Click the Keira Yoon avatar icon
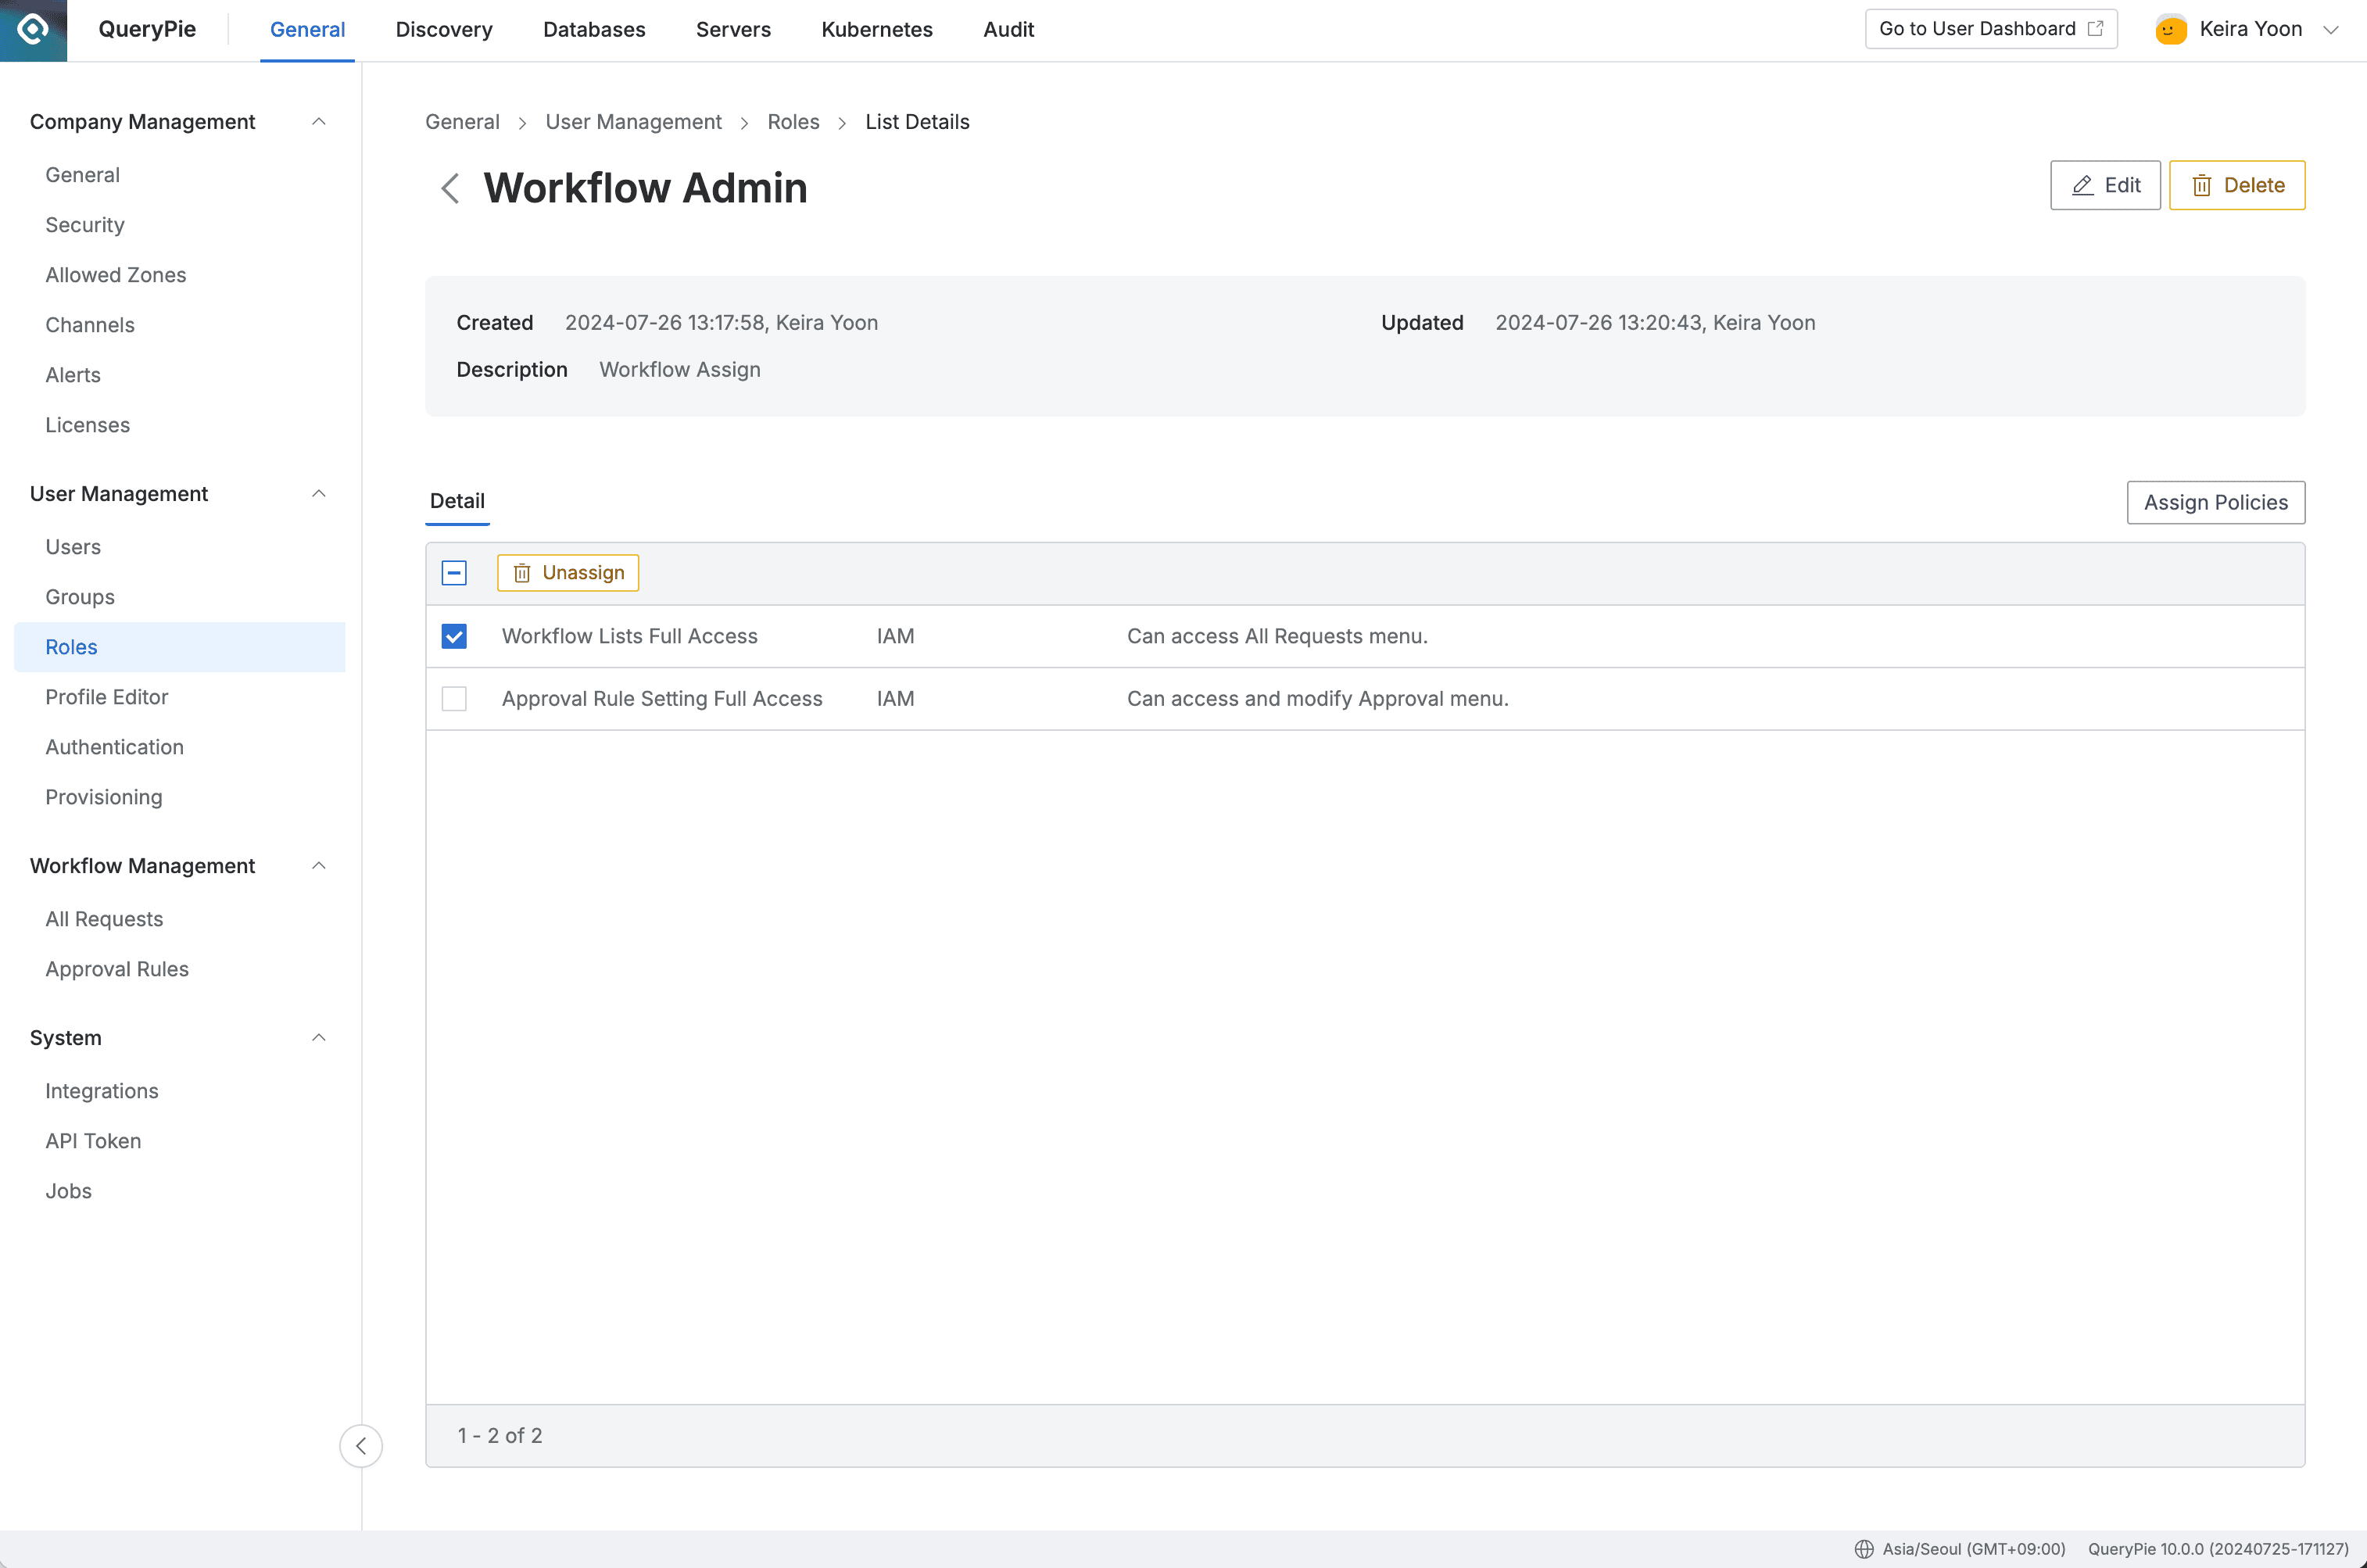Image resolution: width=2367 pixels, height=1568 pixels. [2170, 29]
